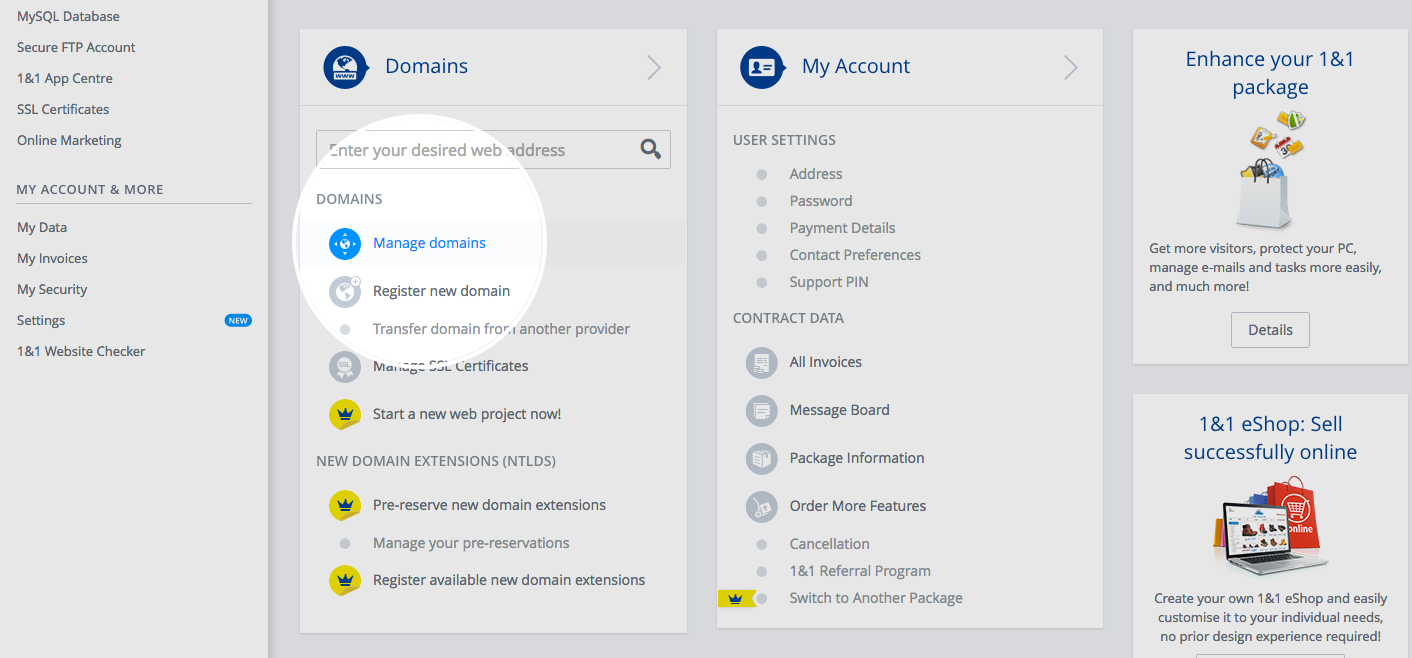This screenshot has height=658, width=1412.
Task: Click the Package Information box icon
Action: coord(761,458)
